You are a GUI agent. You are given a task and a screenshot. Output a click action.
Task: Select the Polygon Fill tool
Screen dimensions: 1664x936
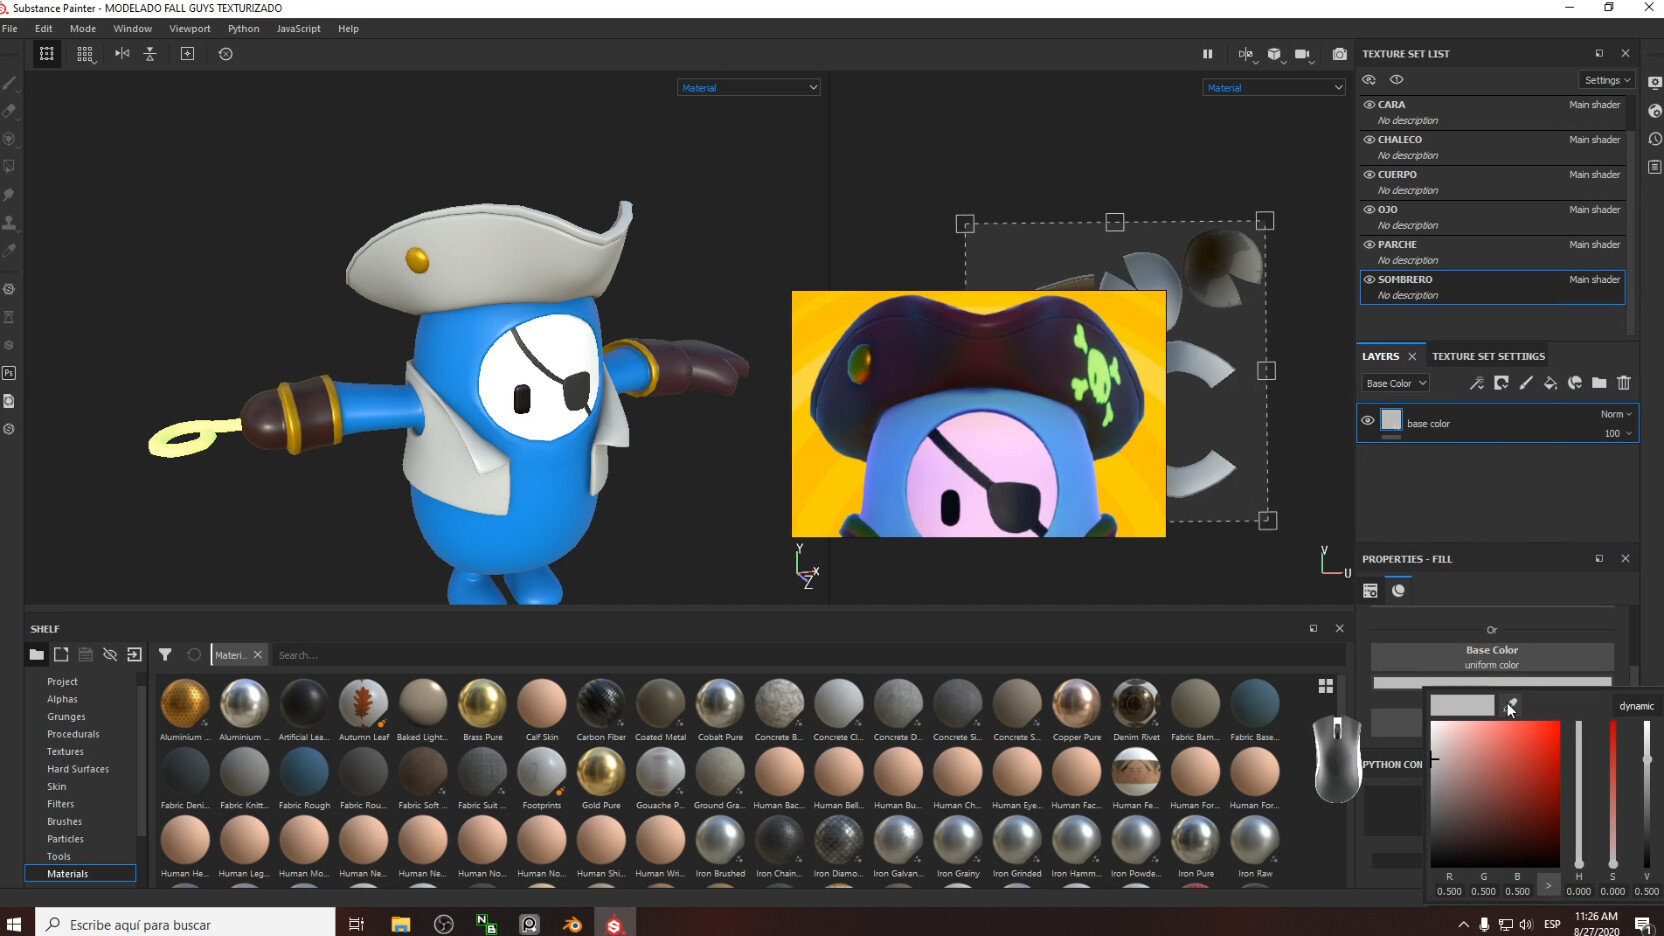(10, 167)
